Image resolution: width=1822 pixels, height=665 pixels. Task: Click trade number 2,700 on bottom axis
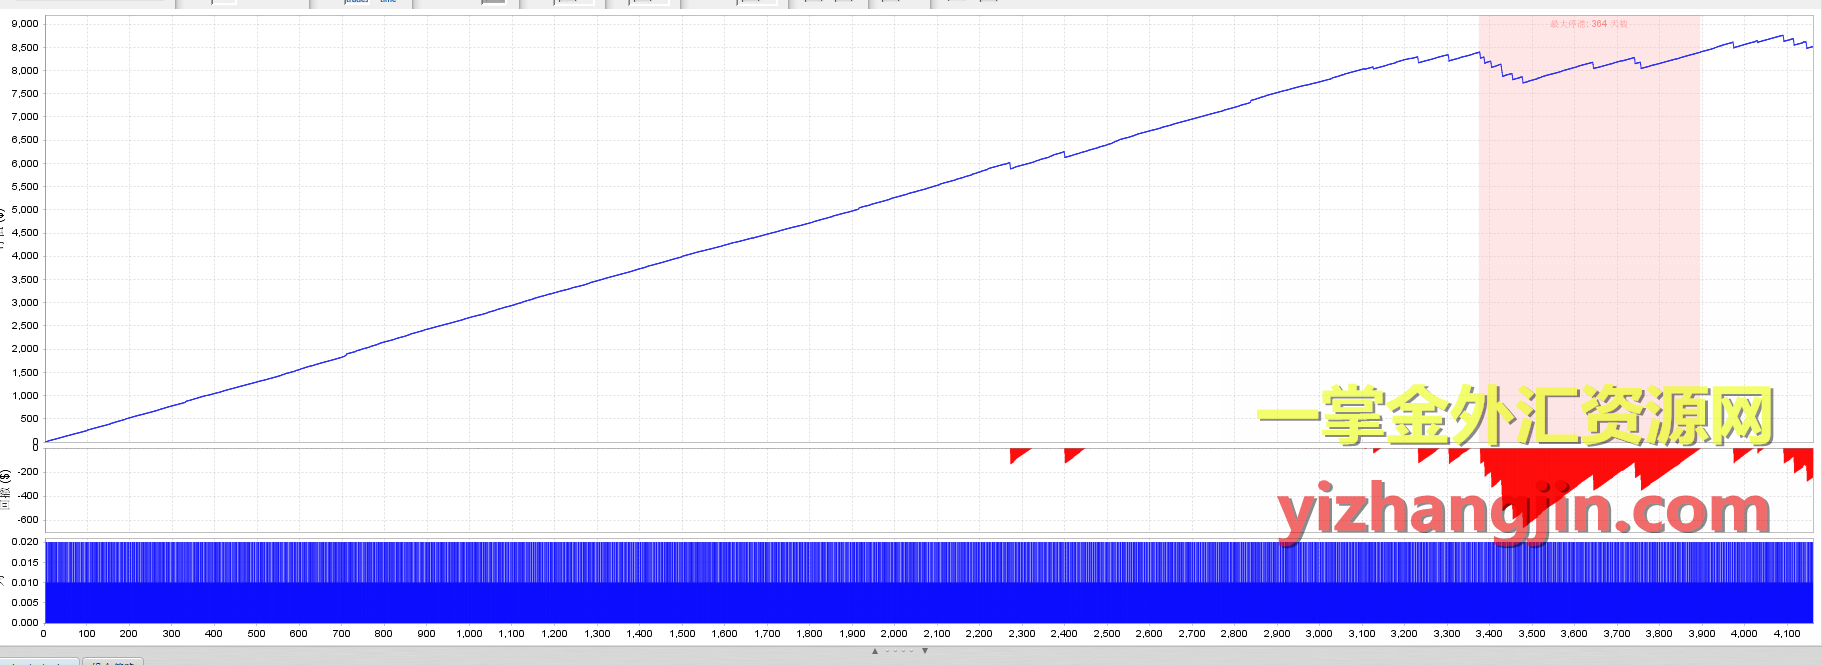[x=1192, y=633]
